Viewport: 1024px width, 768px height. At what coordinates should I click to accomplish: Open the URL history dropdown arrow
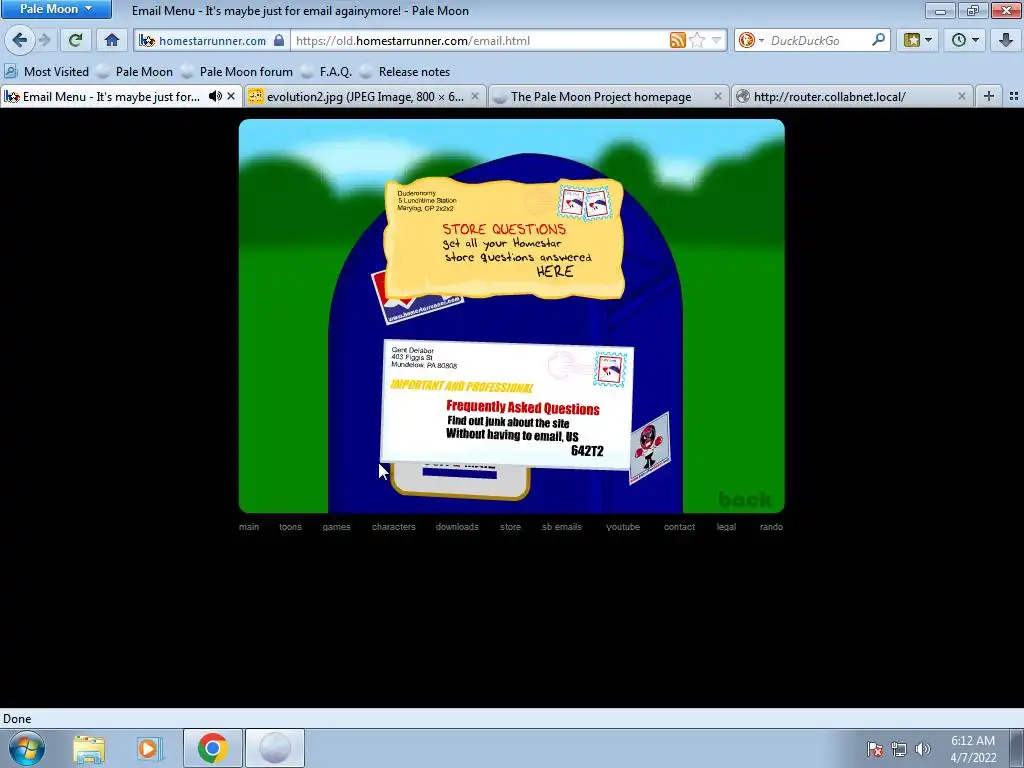(716, 40)
